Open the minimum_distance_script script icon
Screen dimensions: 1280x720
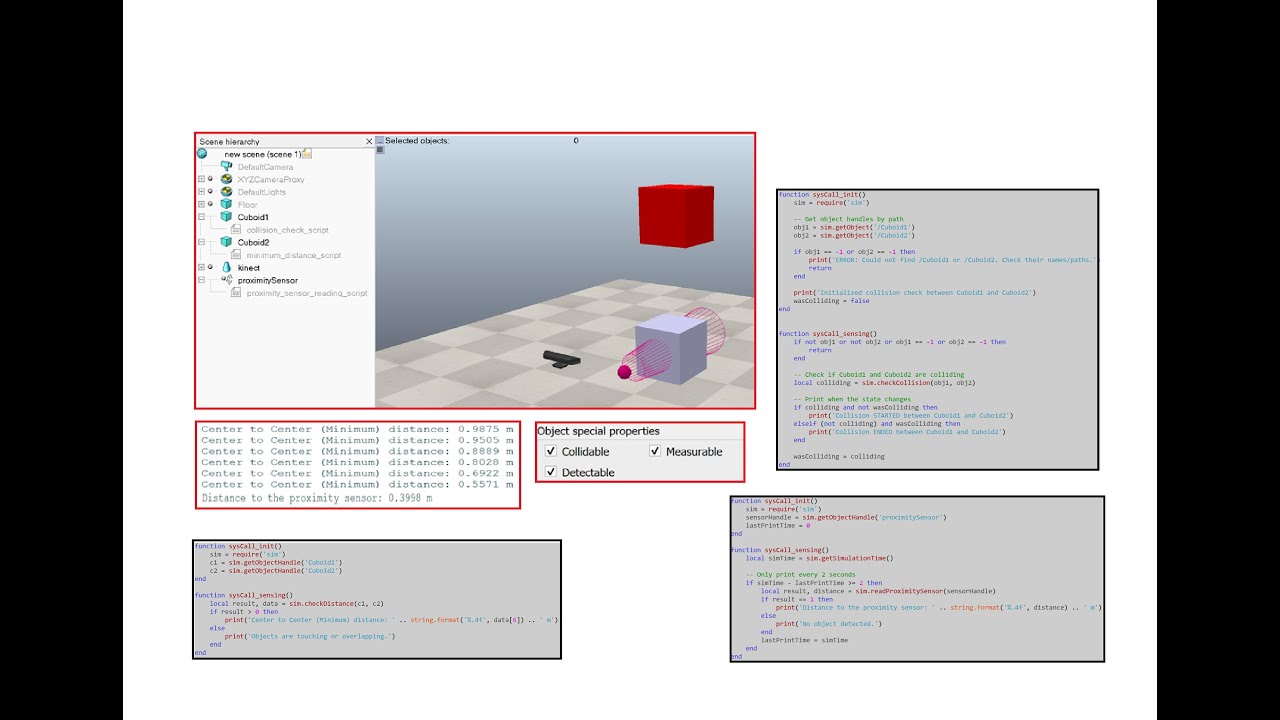(236, 255)
